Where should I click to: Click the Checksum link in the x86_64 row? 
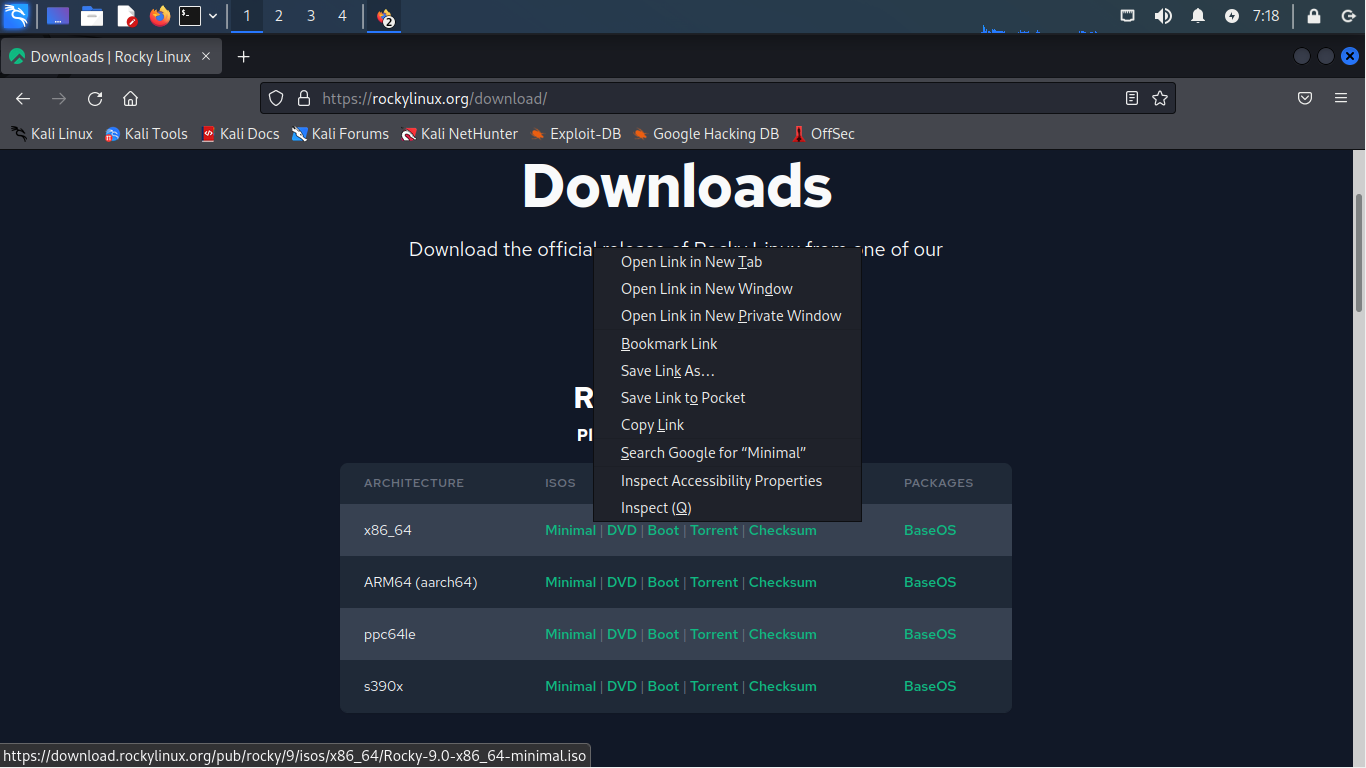tap(783, 530)
